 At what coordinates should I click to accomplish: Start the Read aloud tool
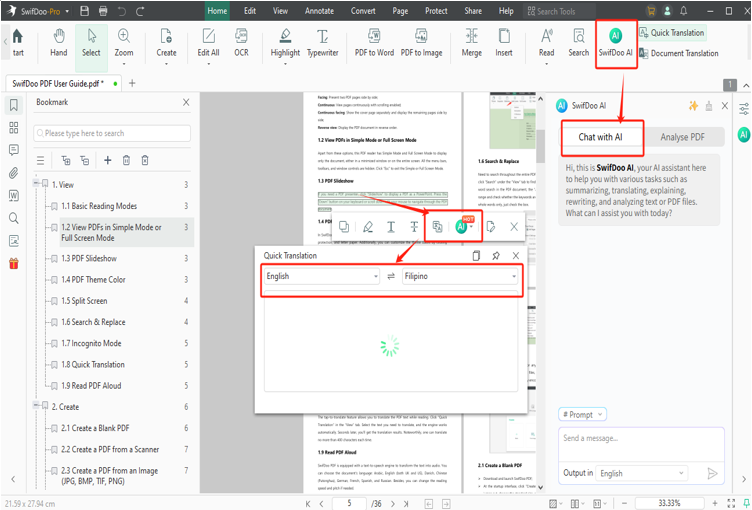[x=546, y=43]
